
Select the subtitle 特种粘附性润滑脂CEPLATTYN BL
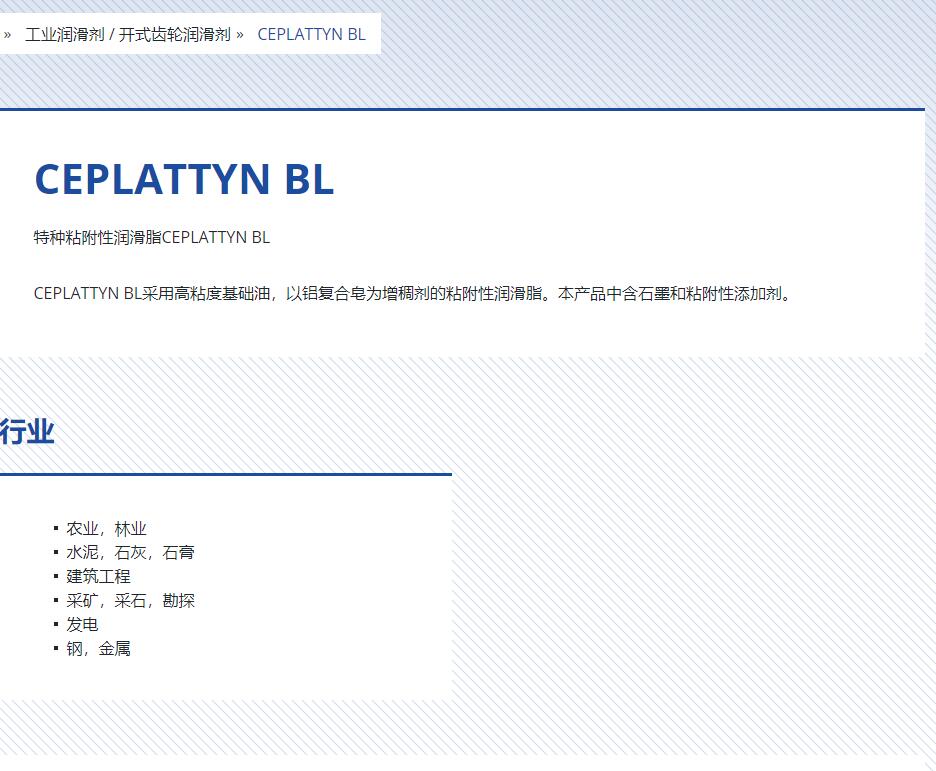(152, 238)
